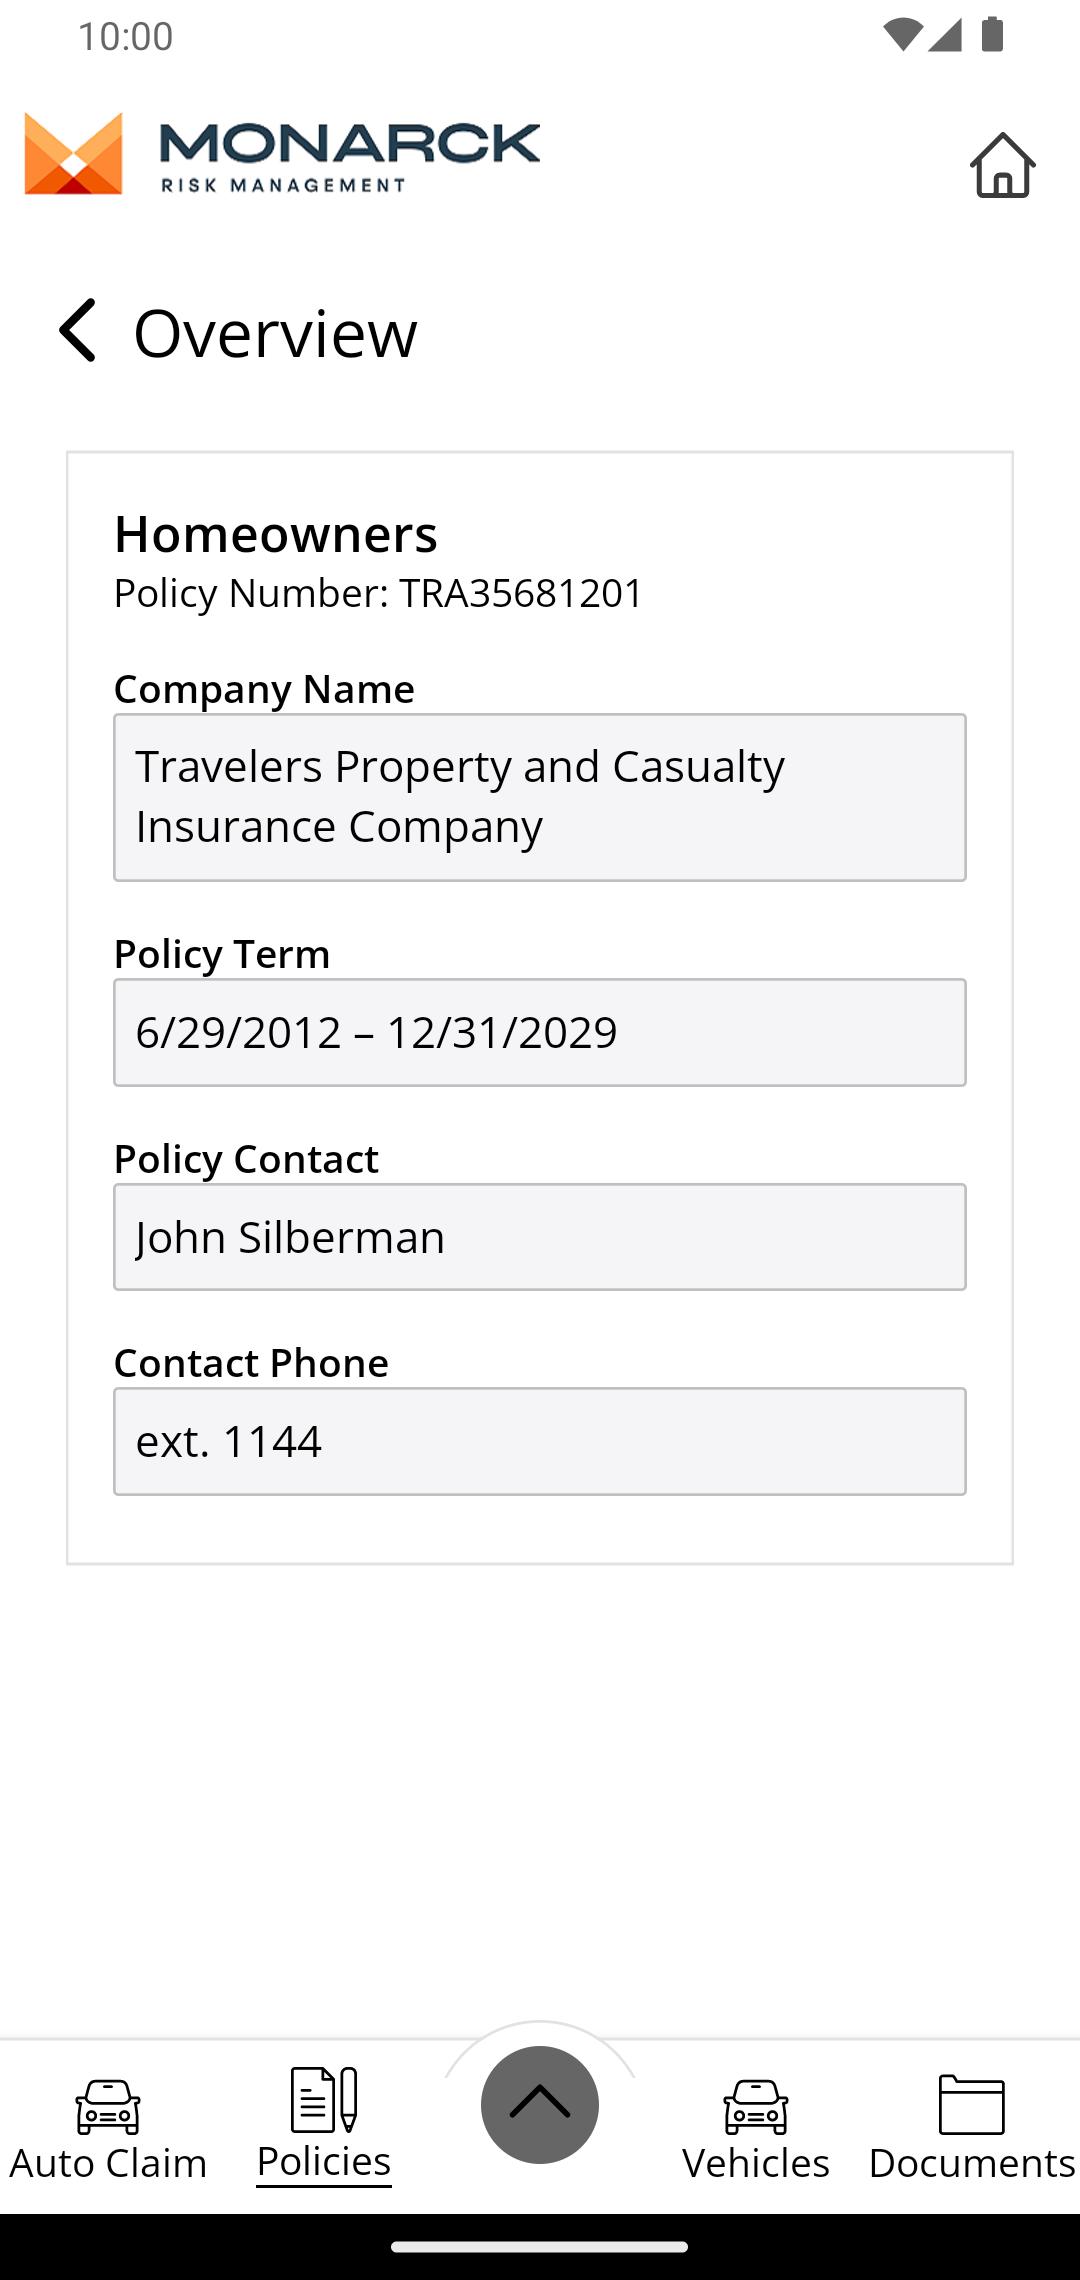Image resolution: width=1080 pixels, height=2280 pixels.
Task: Tap the Homeowners policy heading
Action: (x=276, y=533)
